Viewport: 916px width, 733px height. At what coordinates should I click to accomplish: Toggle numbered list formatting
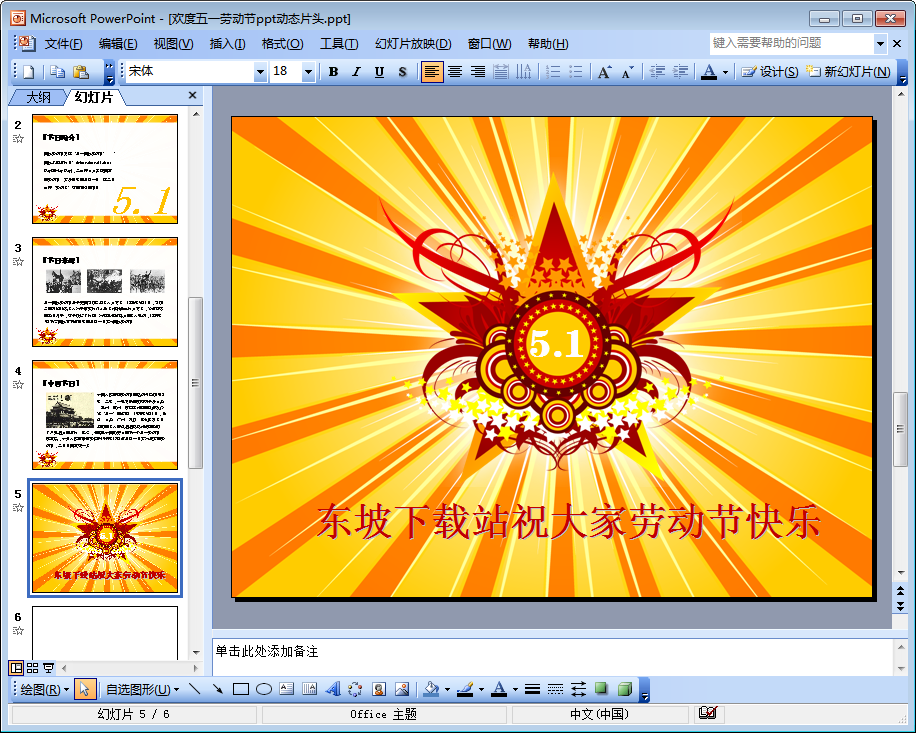click(x=553, y=72)
